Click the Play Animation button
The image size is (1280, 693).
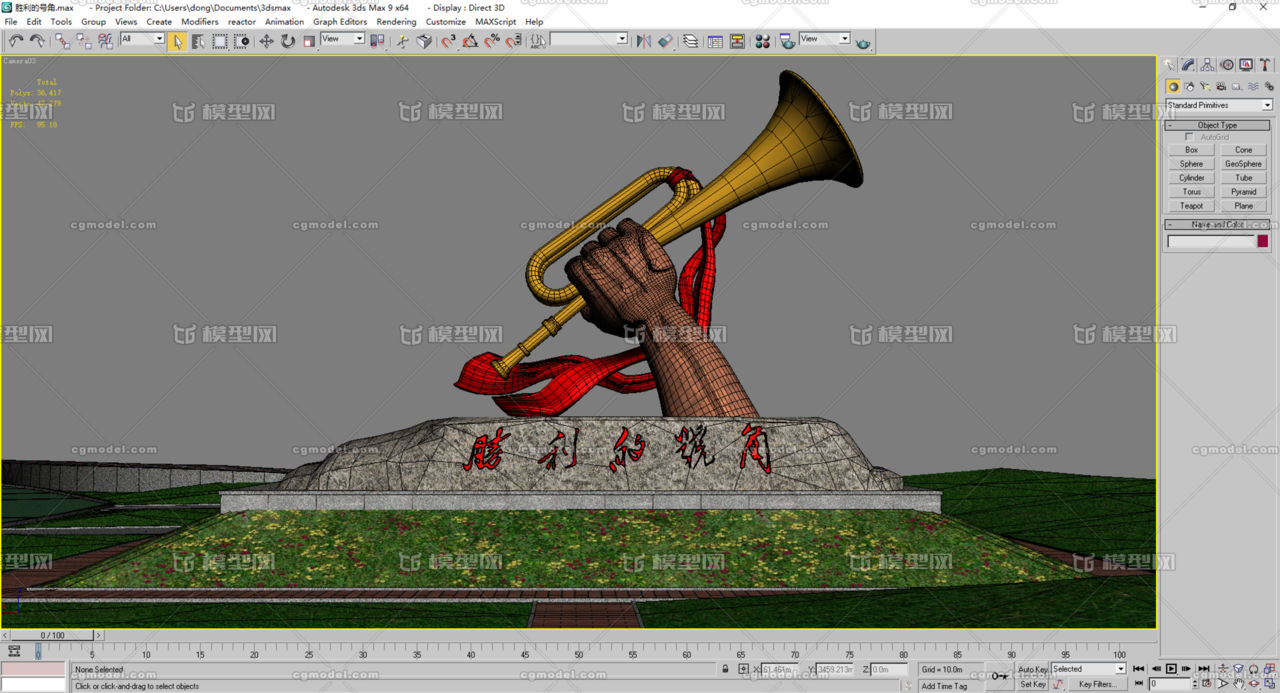click(1171, 669)
